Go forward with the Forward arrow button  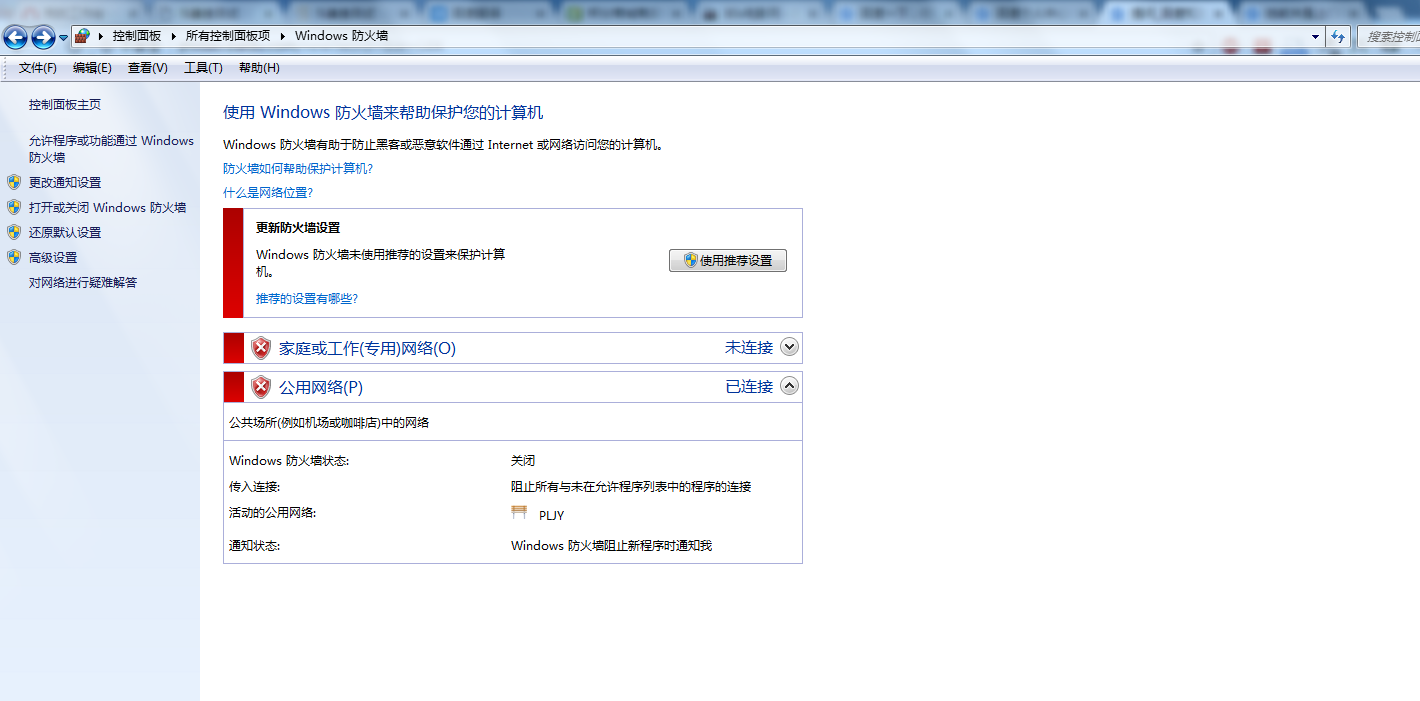click(43, 38)
